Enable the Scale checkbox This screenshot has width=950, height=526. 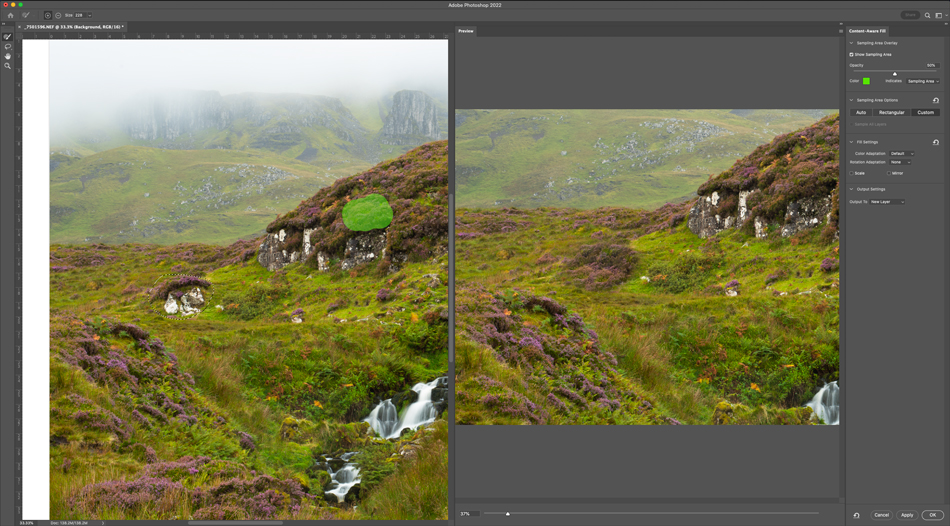point(852,173)
